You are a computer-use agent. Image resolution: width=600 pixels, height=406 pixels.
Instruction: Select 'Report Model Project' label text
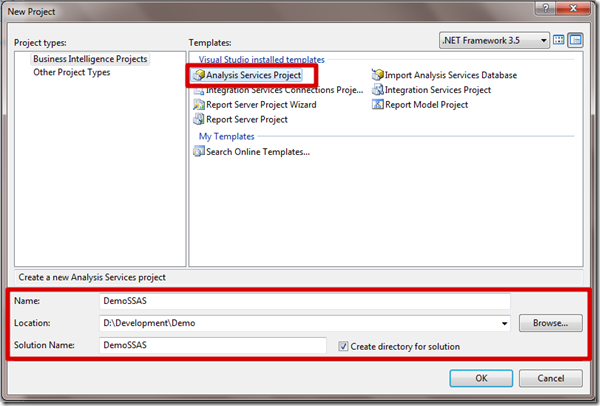coord(426,105)
